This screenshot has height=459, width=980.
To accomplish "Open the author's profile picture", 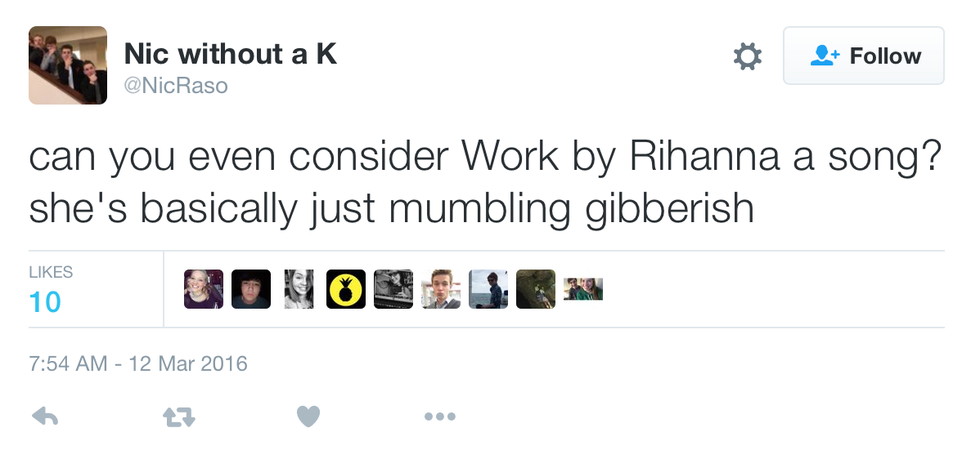I will (68, 65).
